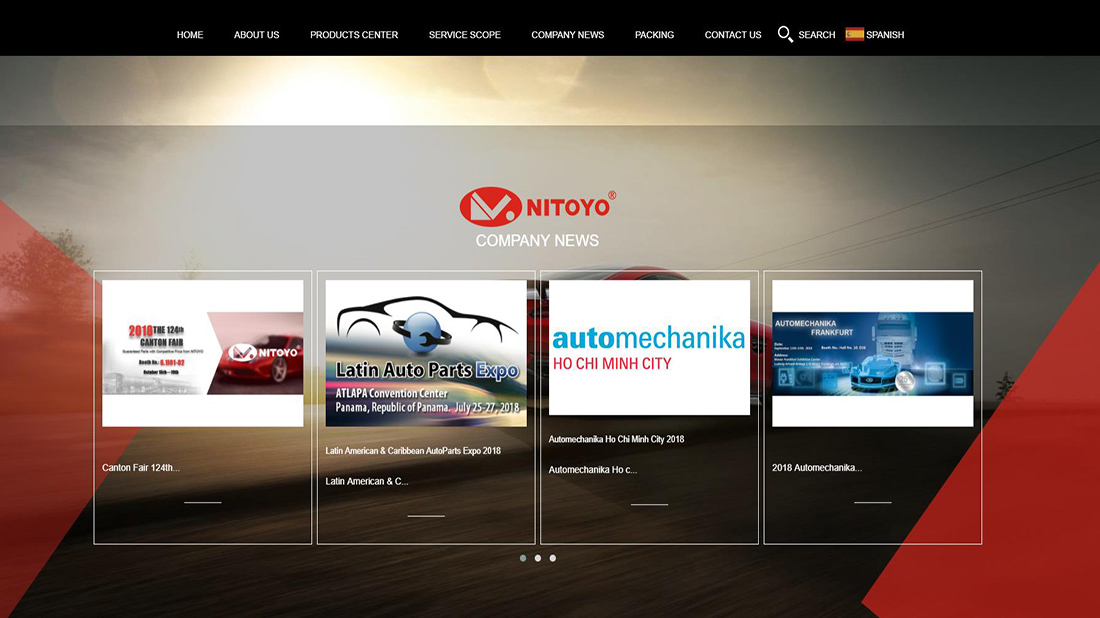Click 'Automechanika Ho Chi Minh City 2018' title
1100x618 pixels.
(616, 439)
